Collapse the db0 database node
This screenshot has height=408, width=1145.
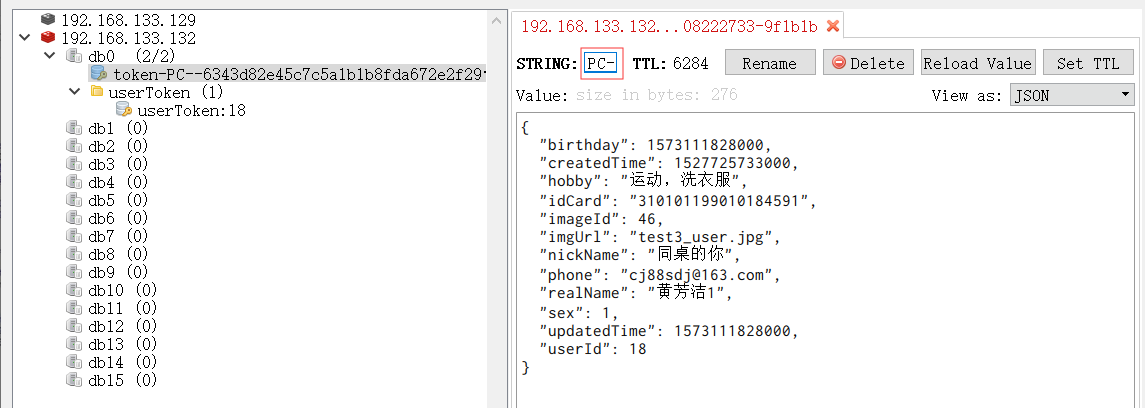50,55
